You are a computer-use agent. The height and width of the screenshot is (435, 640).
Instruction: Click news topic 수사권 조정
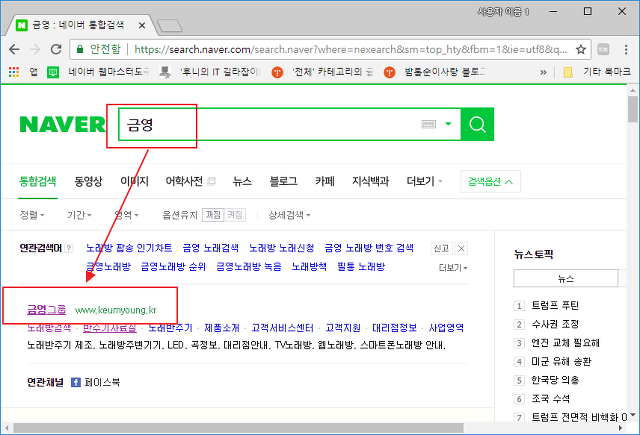coord(555,324)
